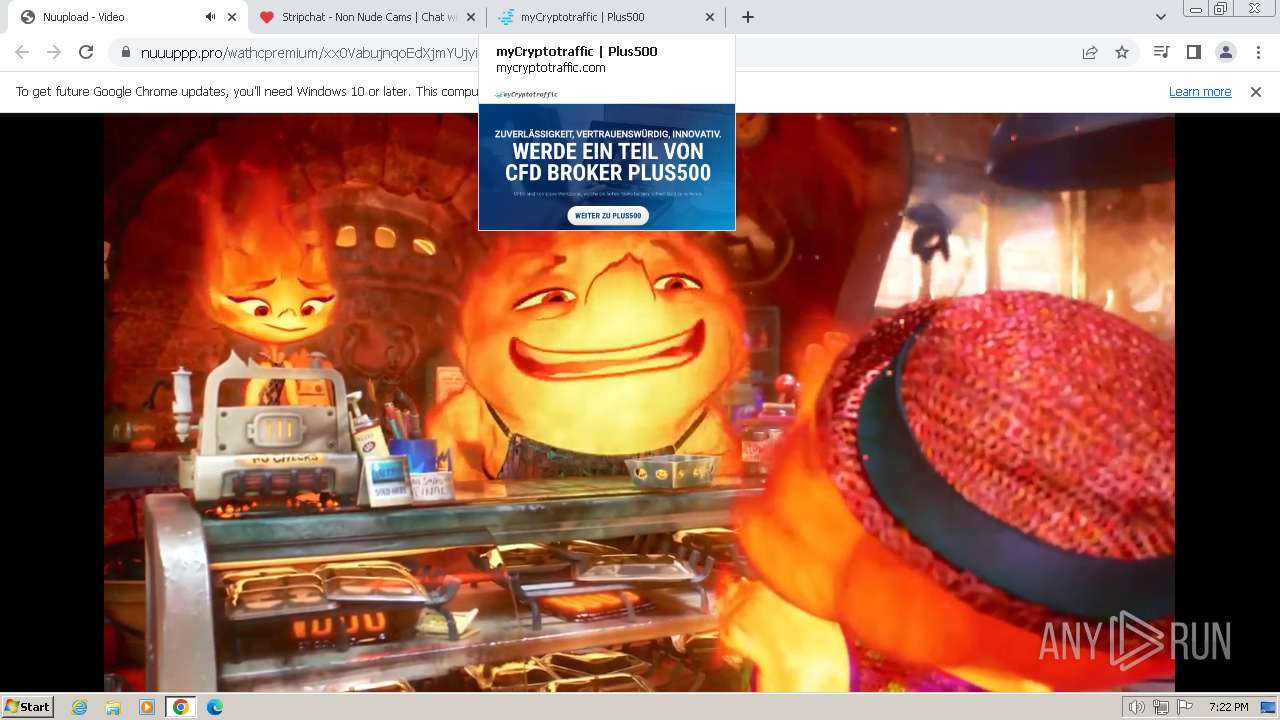Bookmark this tab with the star
1280x720 pixels.
[x=1122, y=53]
